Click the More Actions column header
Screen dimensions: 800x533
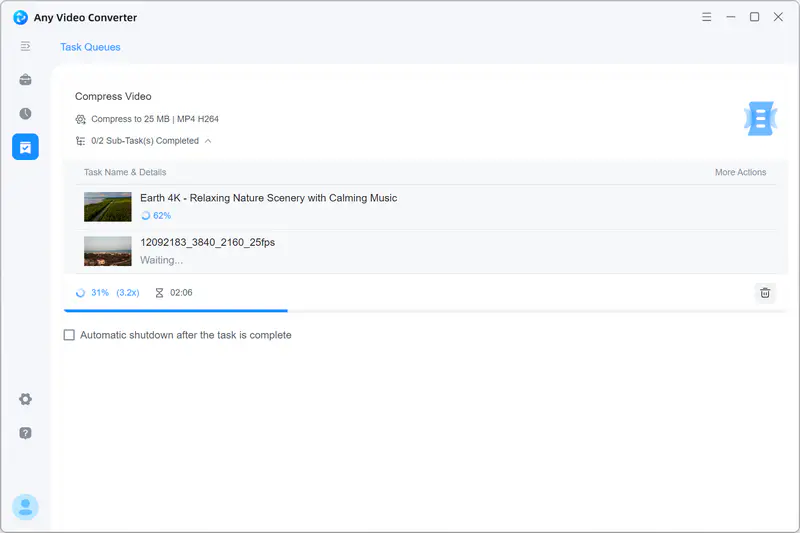tap(740, 172)
